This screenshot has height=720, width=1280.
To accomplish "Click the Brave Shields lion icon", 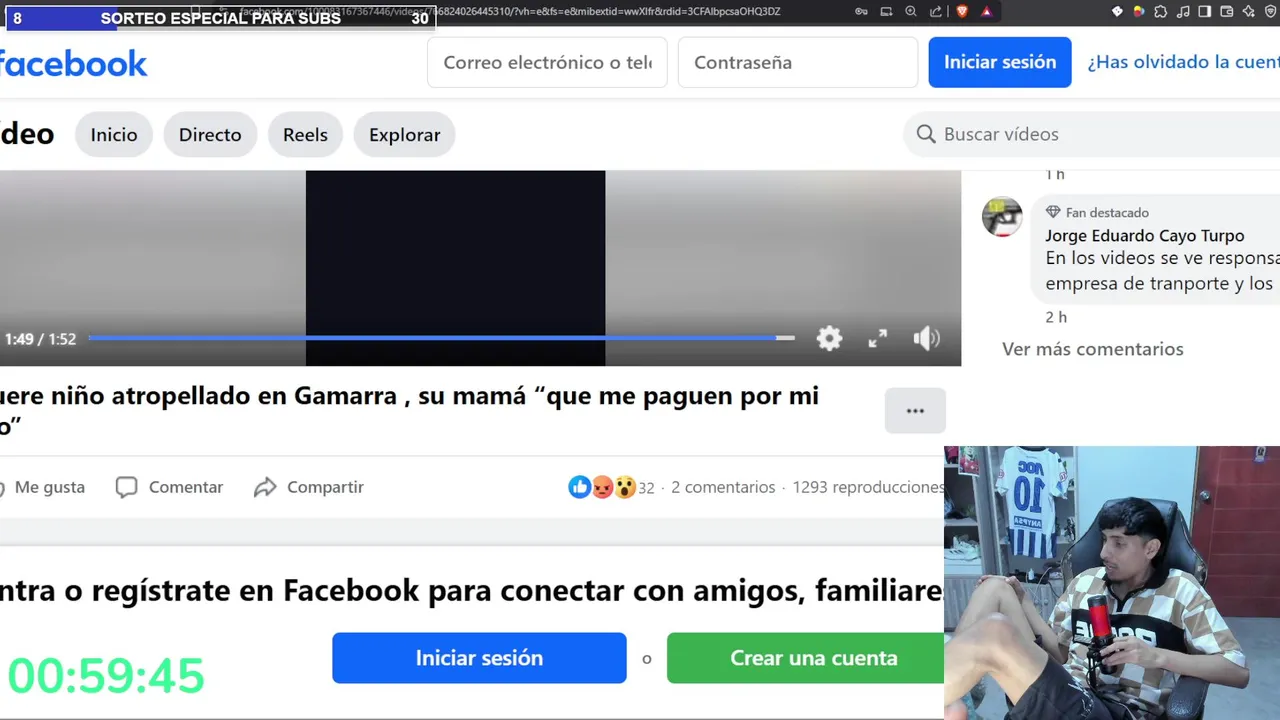I will (x=962, y=11).
